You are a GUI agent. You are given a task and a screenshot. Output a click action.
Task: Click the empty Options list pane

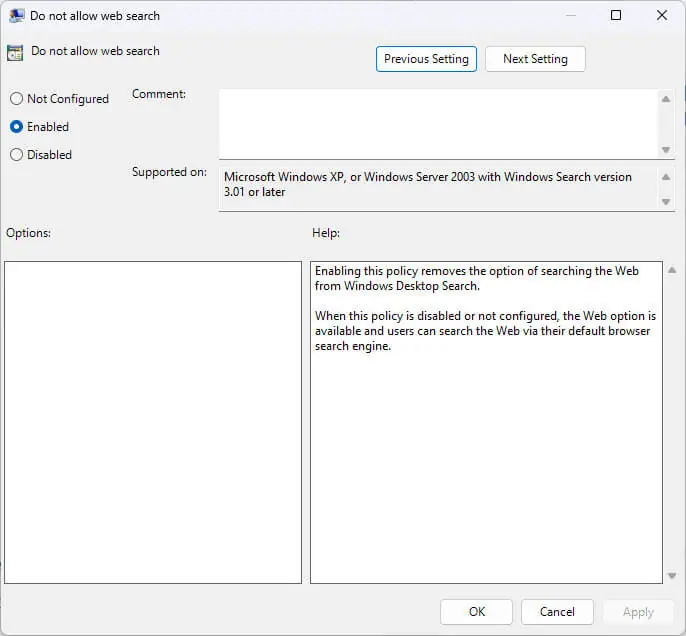[x=153, y=423]
